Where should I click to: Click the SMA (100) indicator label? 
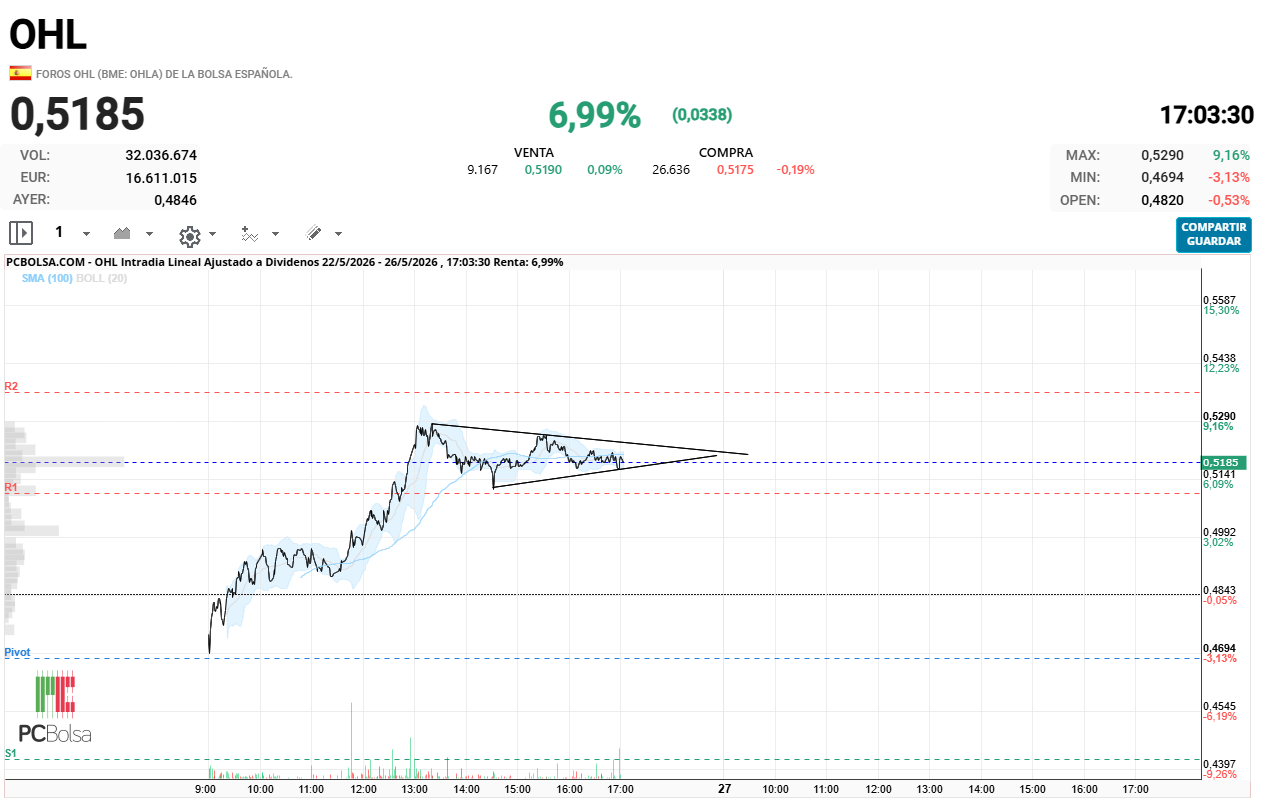47,278
